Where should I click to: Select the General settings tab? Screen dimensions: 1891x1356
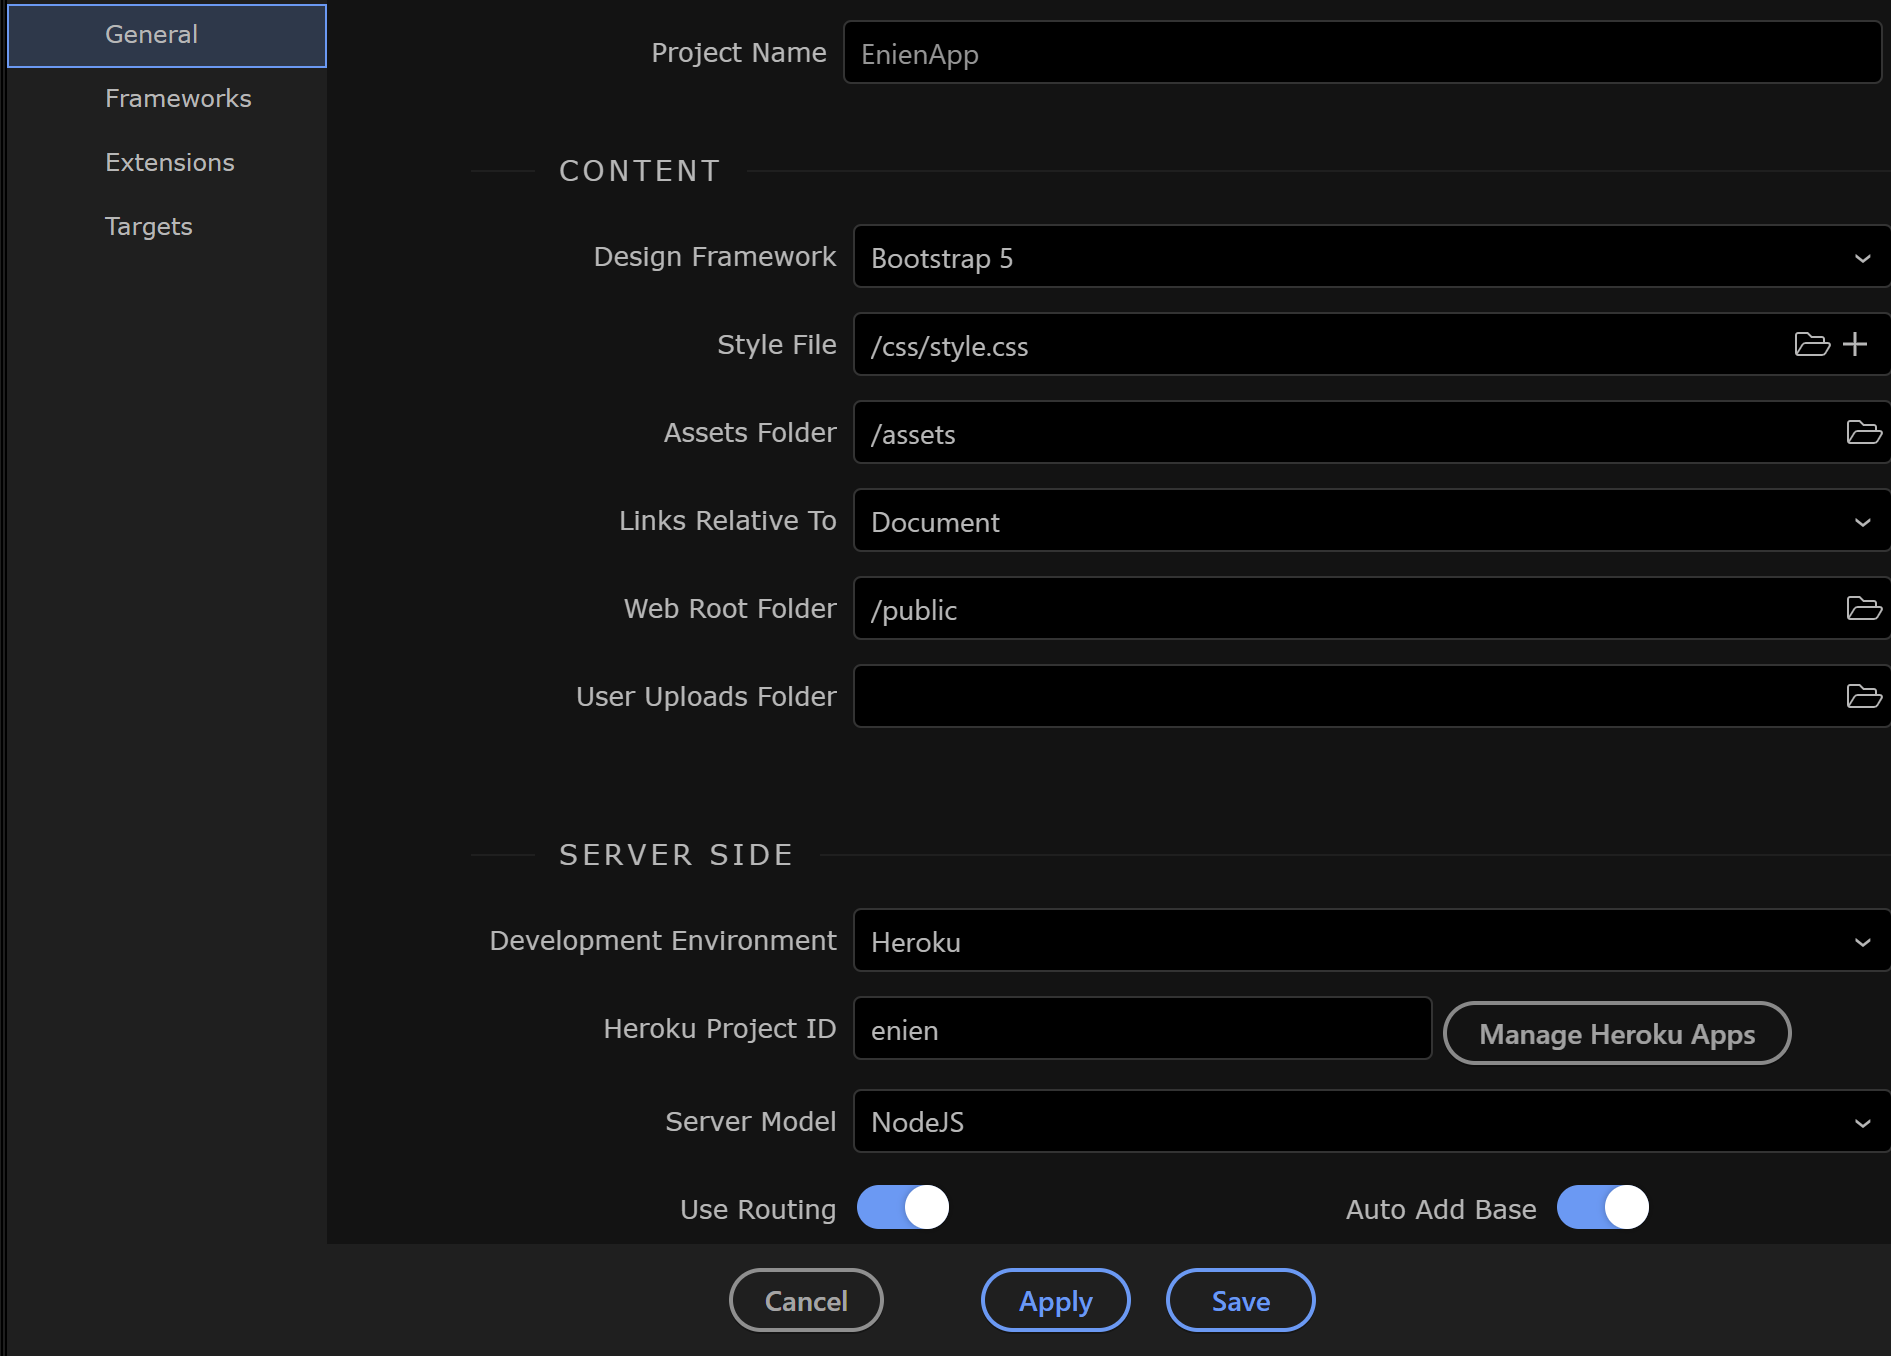click(x=152, y=35)
